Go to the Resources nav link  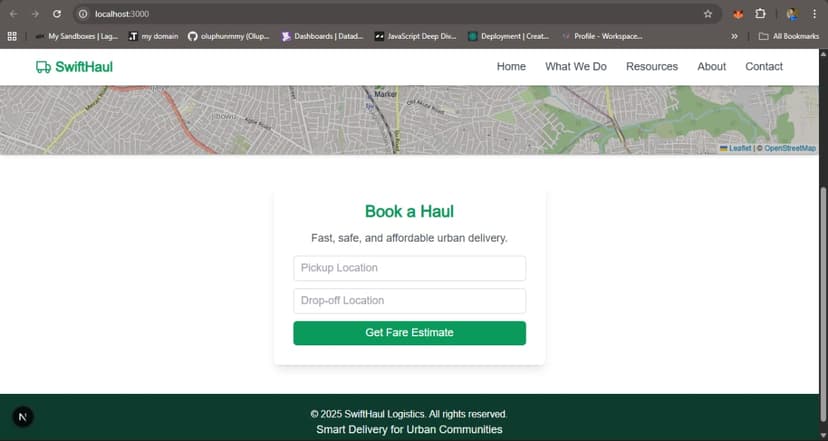tap(652, 67)
